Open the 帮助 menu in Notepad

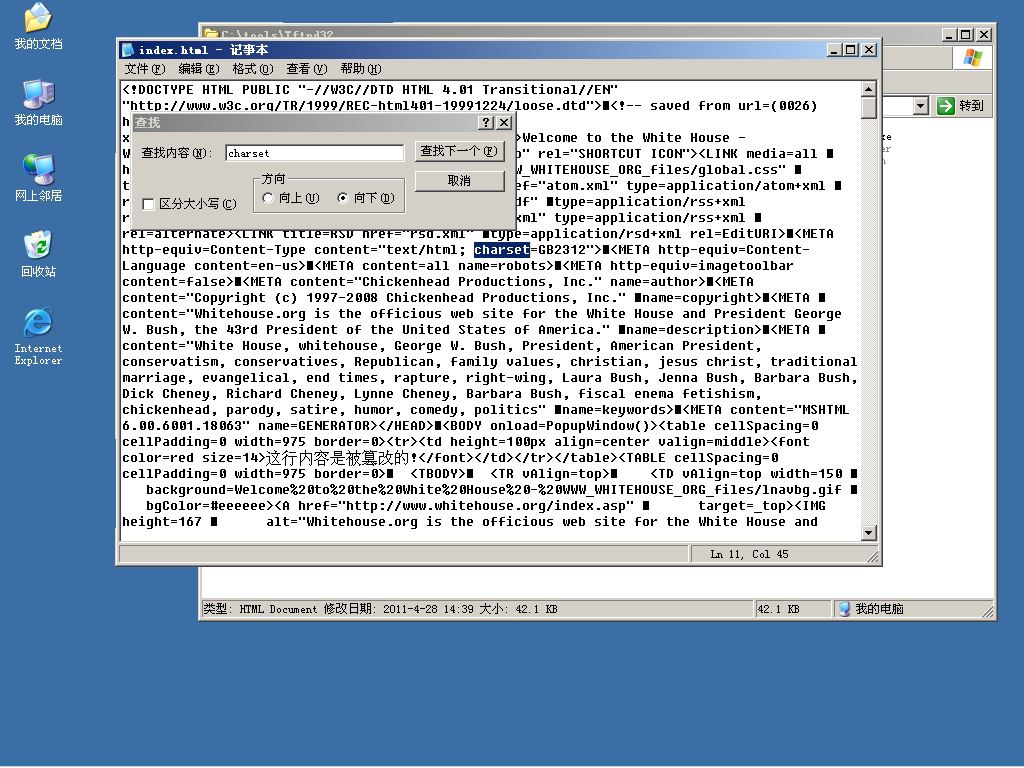[x=360, y=69]
